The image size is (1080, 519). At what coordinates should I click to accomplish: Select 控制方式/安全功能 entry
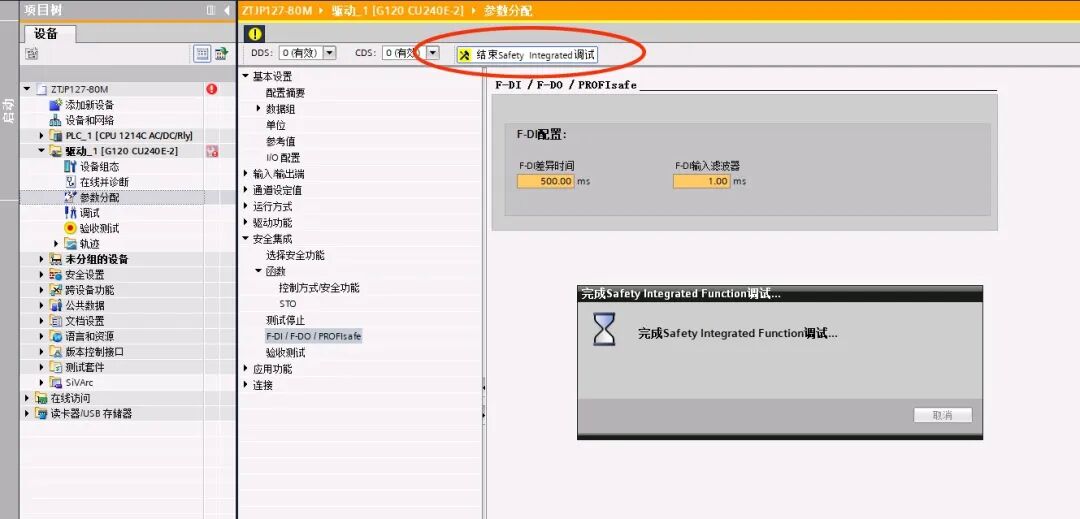coord(319,288)
